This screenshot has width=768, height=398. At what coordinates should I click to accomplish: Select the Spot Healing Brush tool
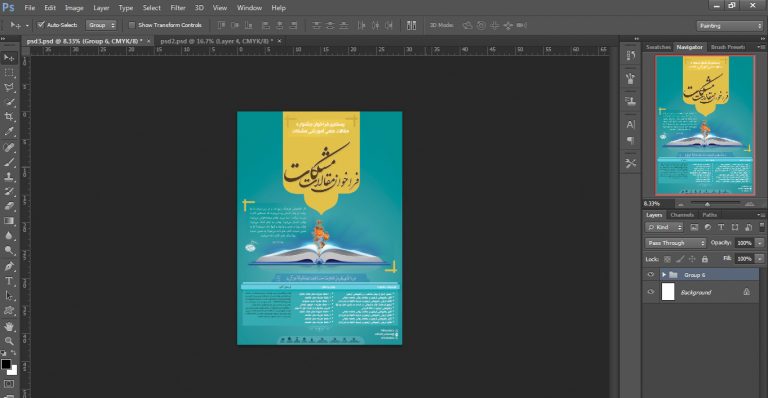[x=9, y=147]
